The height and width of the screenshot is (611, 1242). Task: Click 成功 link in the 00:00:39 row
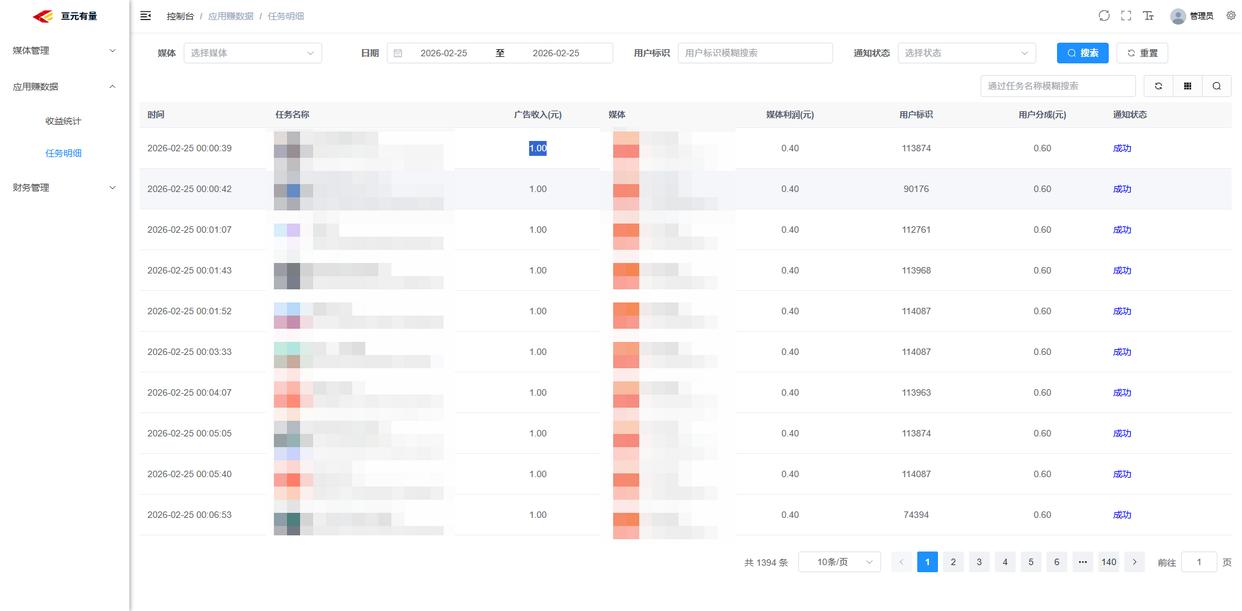1122,148
